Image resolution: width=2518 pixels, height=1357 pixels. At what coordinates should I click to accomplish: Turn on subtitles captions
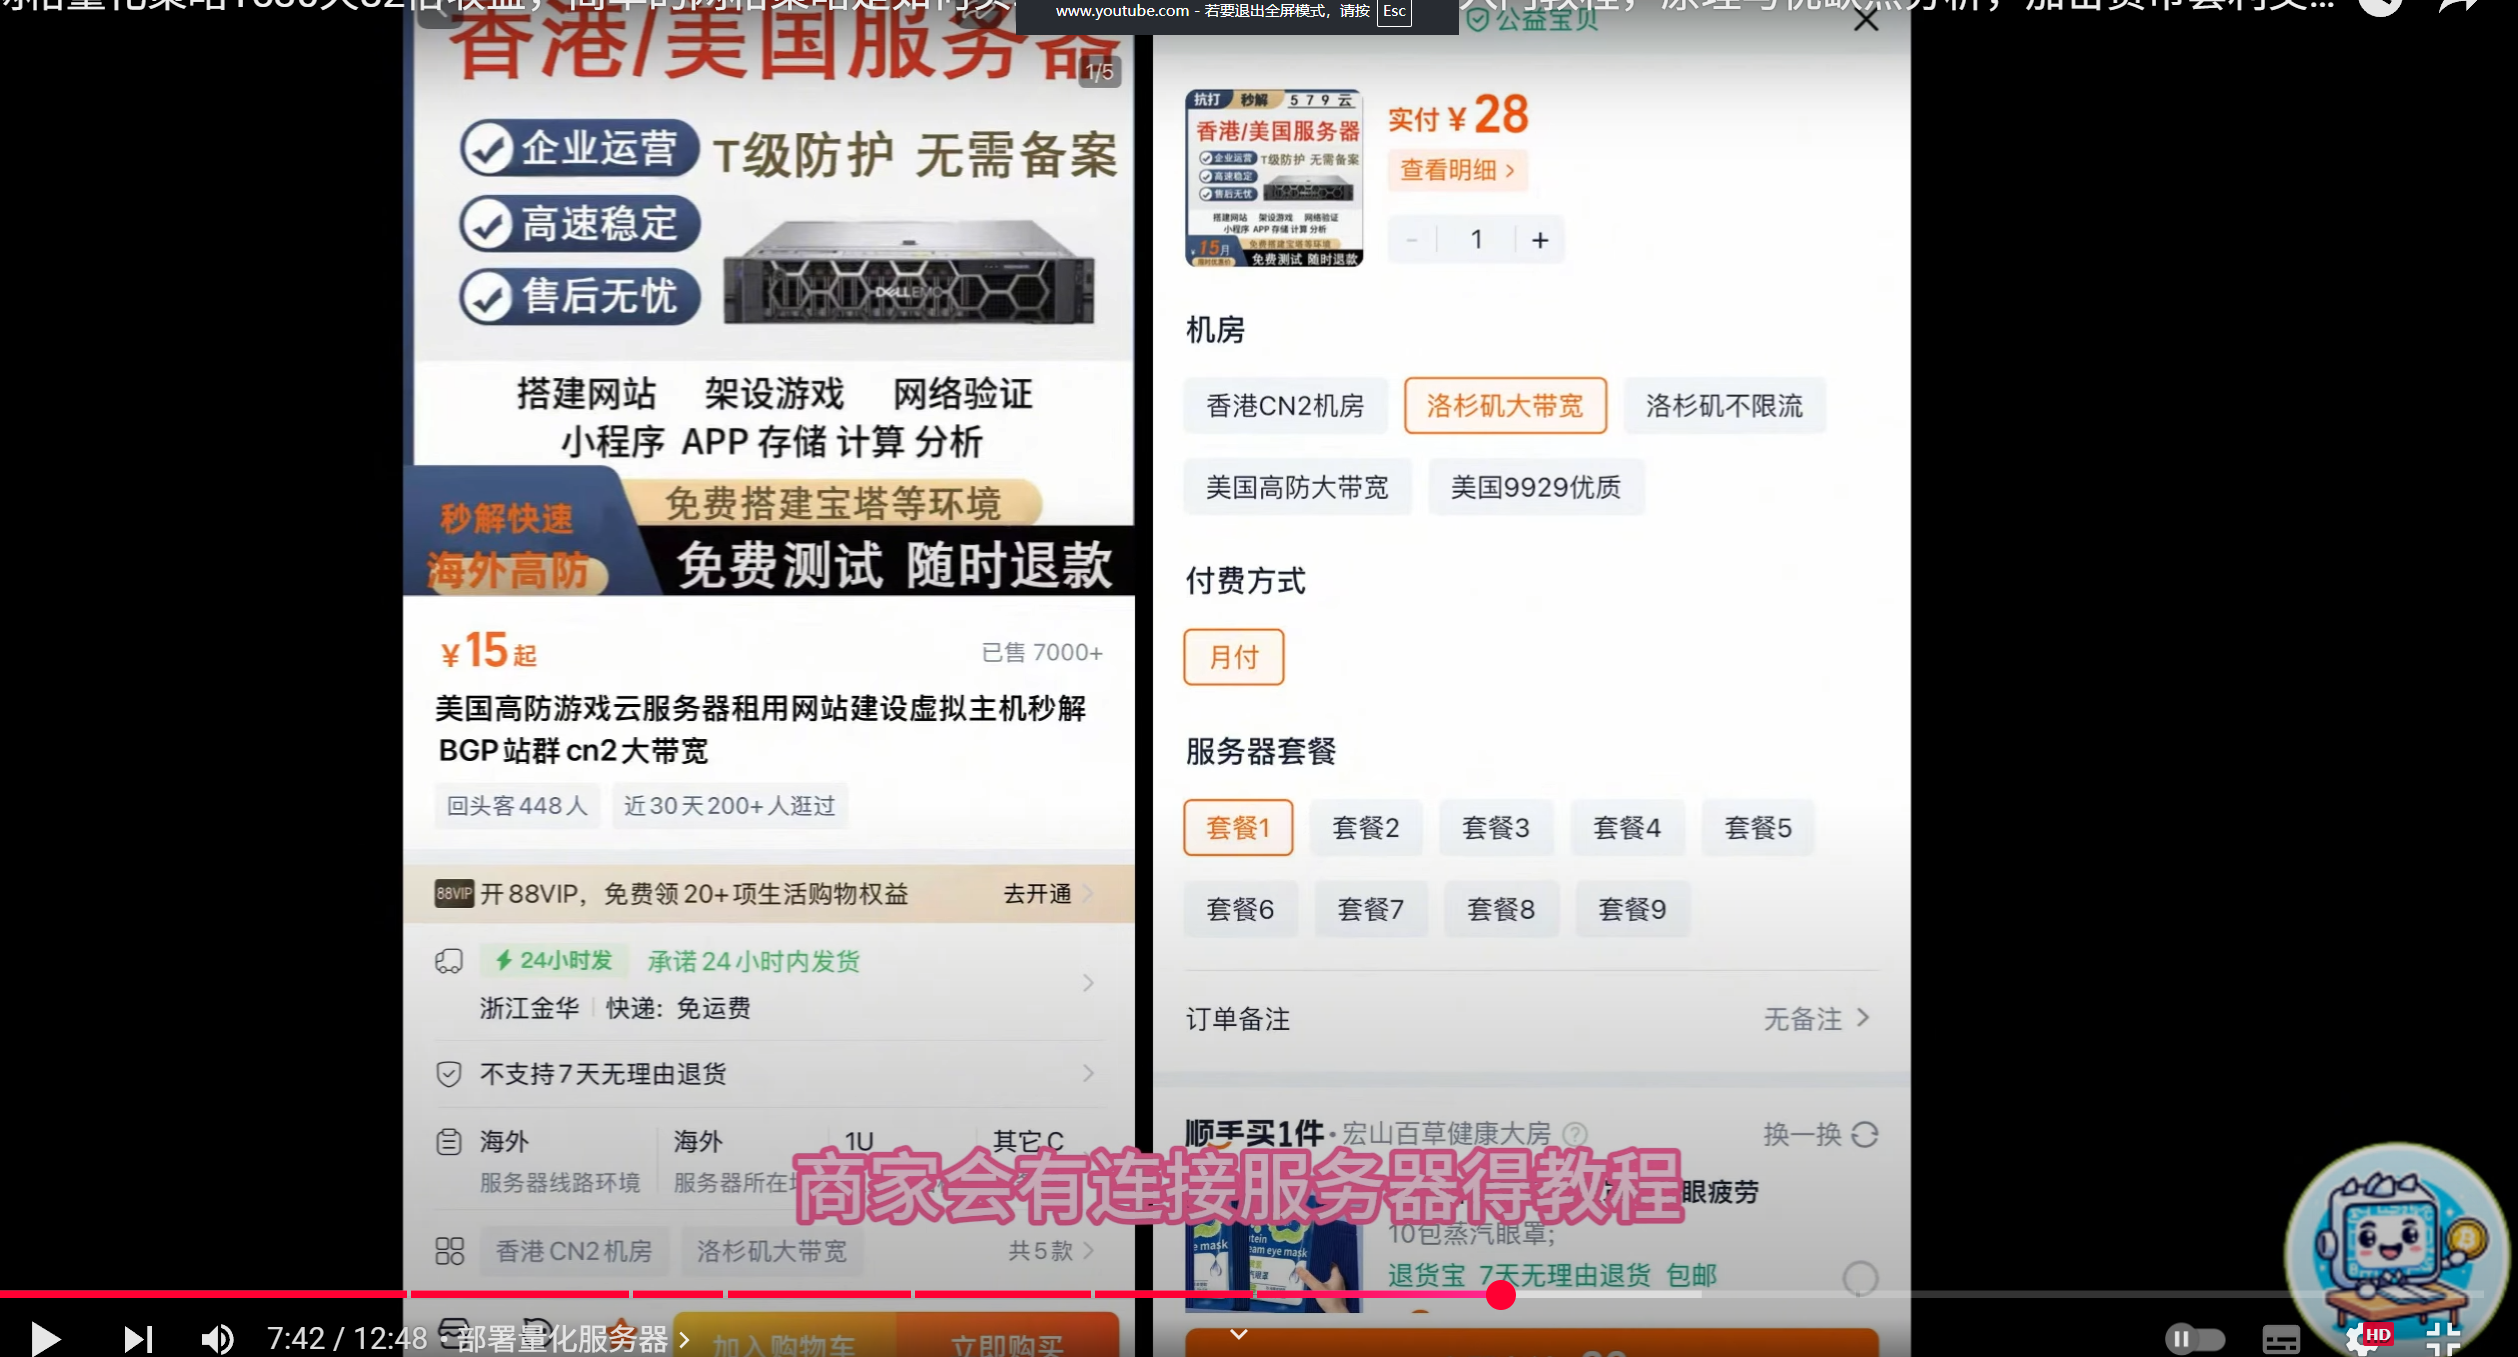click(2280, 1339)
